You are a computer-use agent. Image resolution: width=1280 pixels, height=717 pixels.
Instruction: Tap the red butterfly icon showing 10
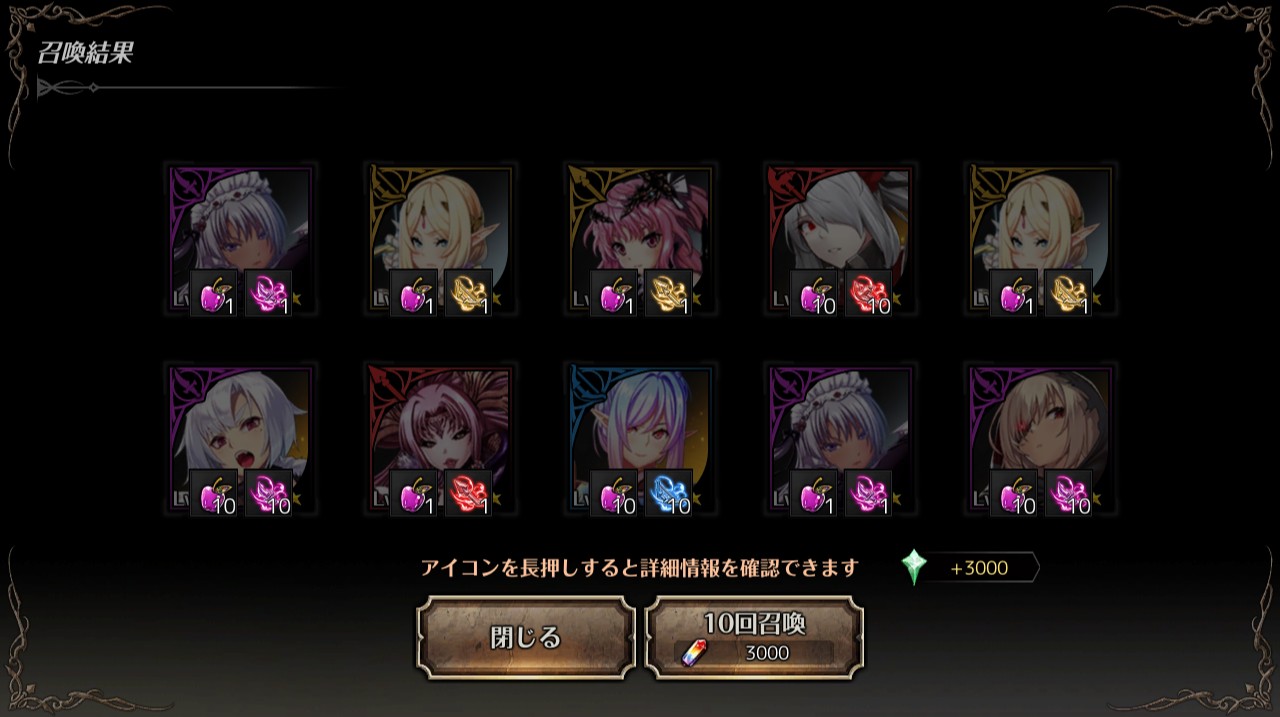(x=868, y=293)
